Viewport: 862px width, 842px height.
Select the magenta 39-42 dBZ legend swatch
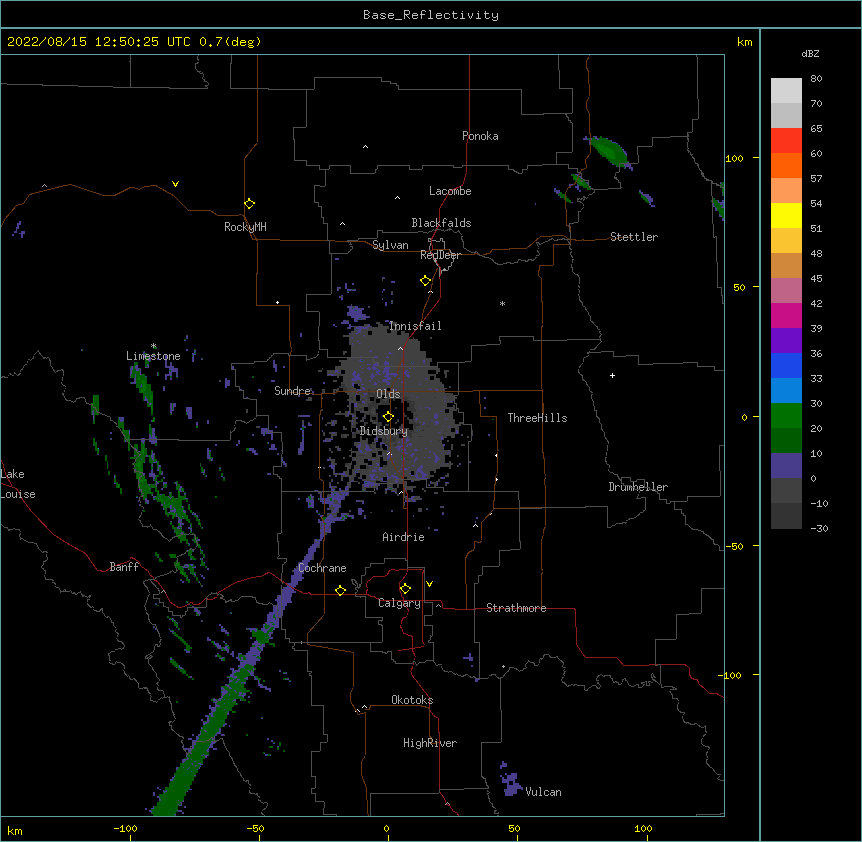[786, 315]
